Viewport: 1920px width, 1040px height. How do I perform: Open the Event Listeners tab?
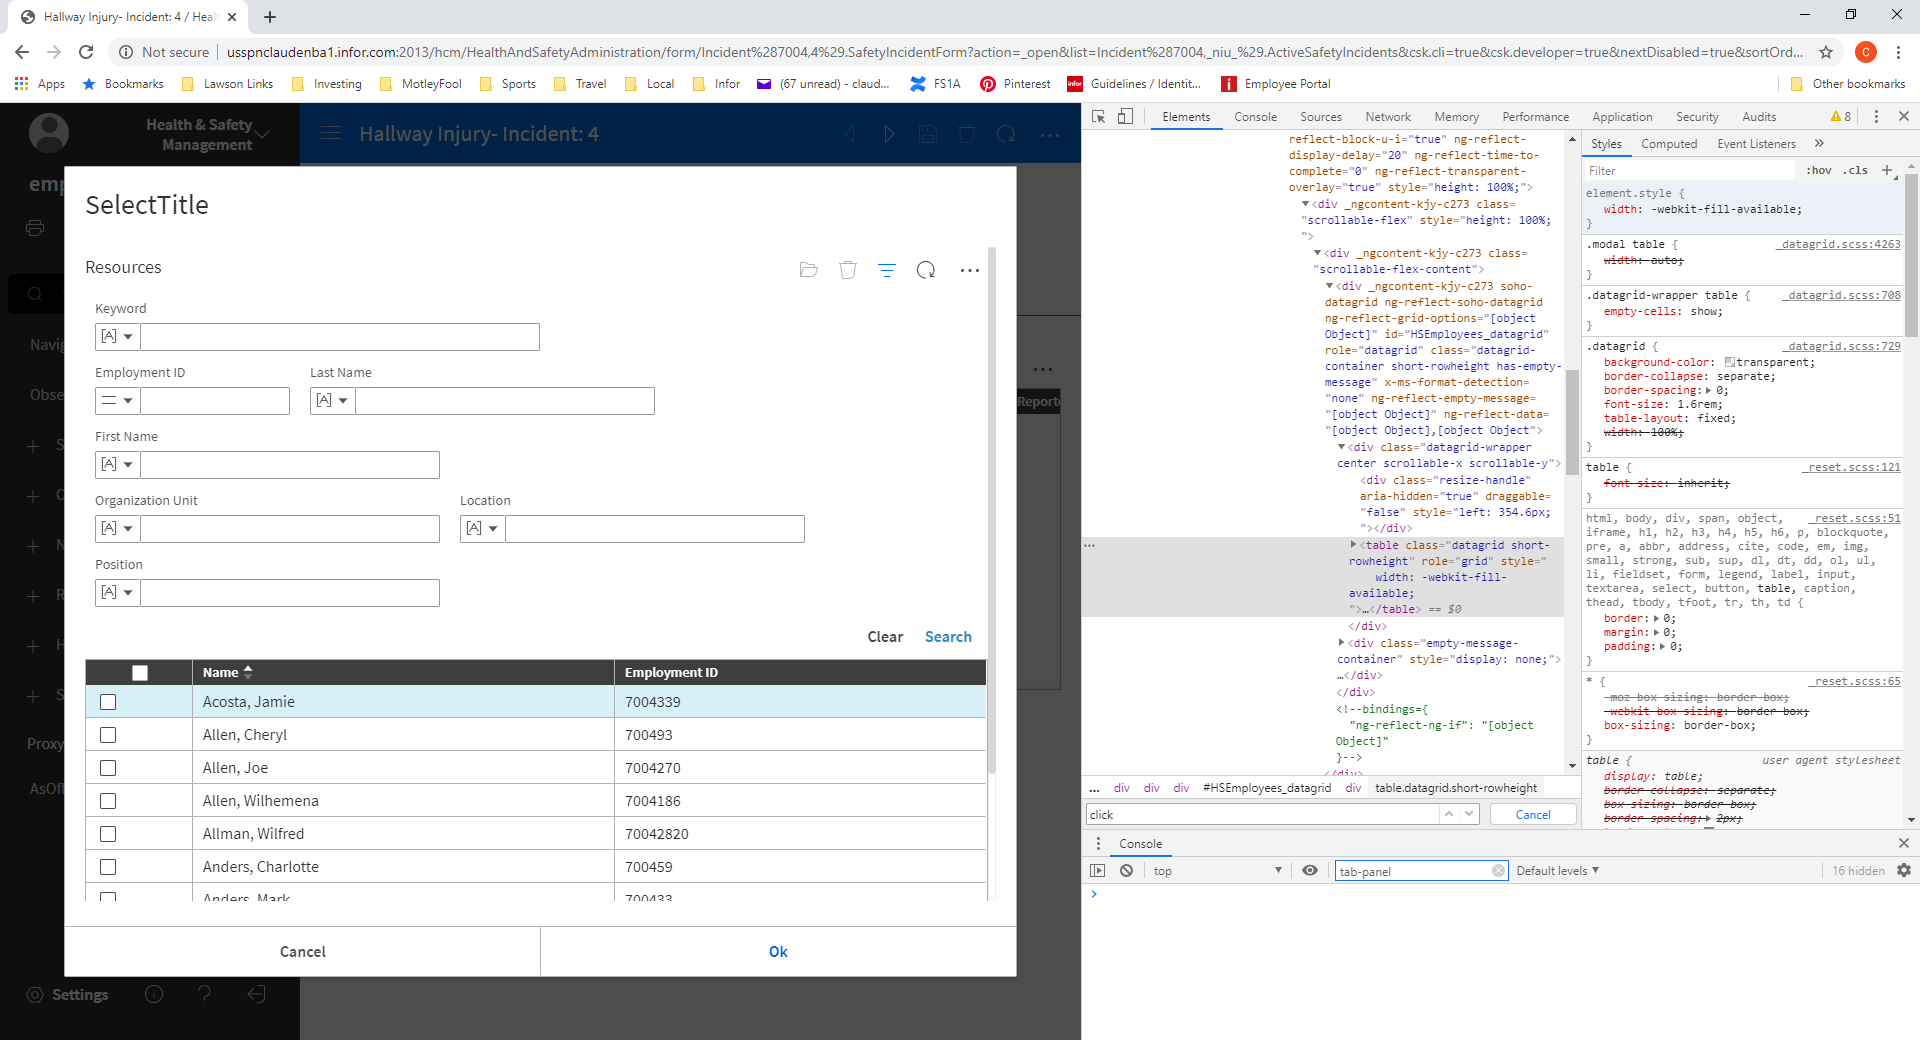(1756, 144)
